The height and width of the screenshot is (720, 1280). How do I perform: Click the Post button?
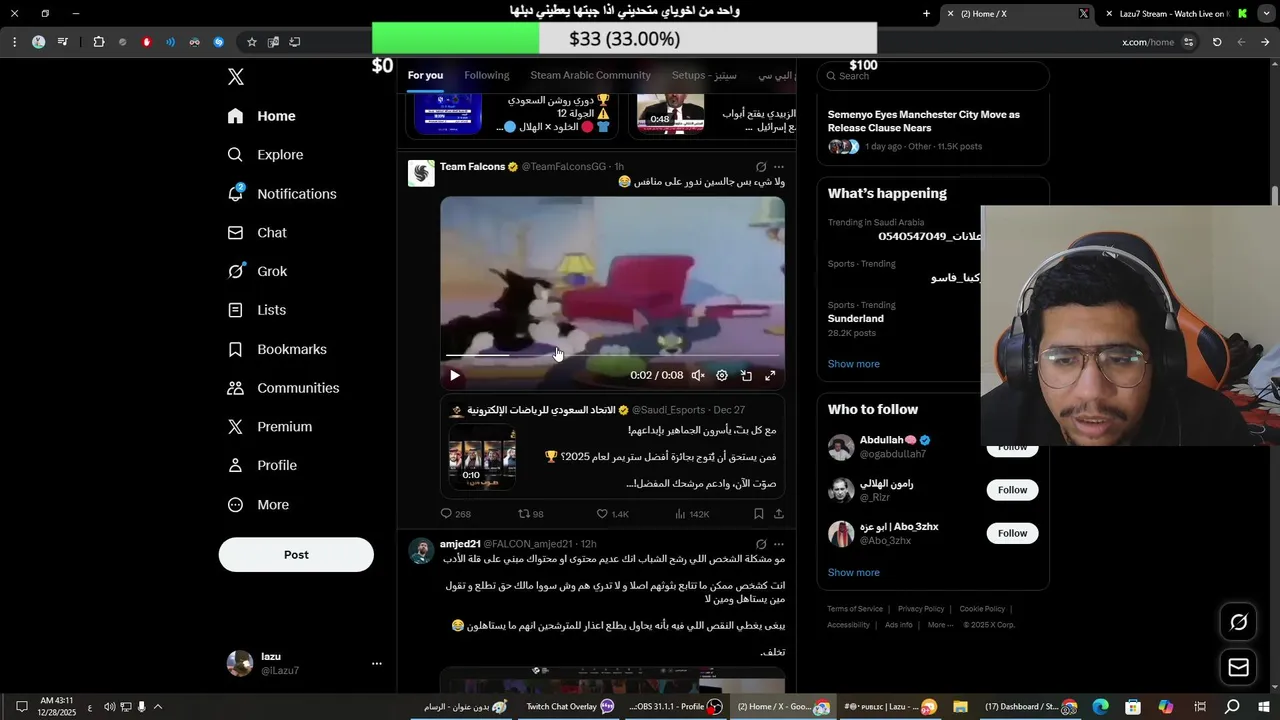click(296, 555)
